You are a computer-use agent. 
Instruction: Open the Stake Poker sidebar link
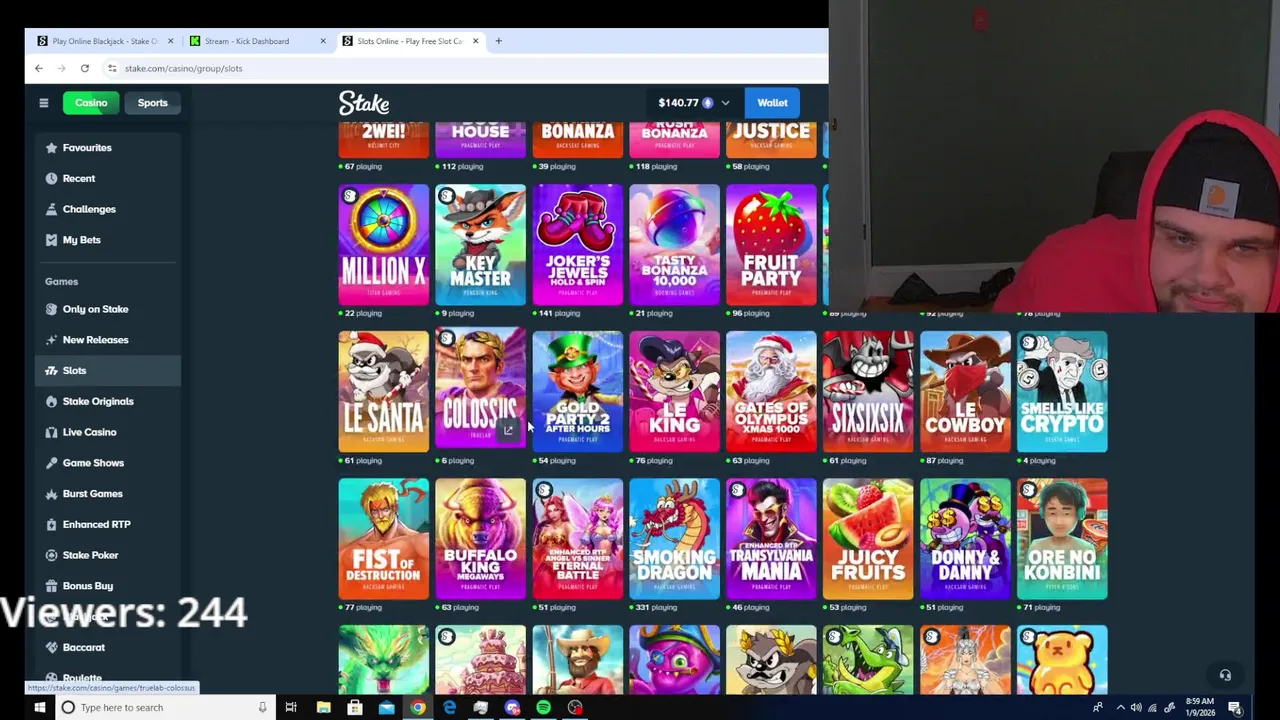(90, 555)
